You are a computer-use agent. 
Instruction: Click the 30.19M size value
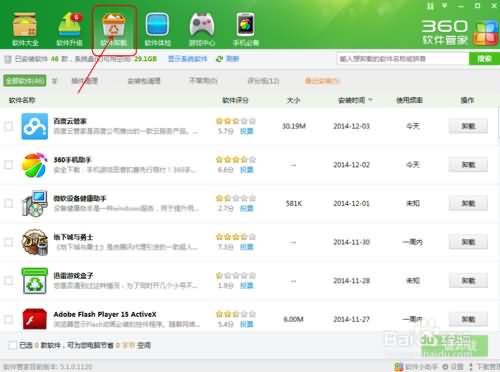294,126
